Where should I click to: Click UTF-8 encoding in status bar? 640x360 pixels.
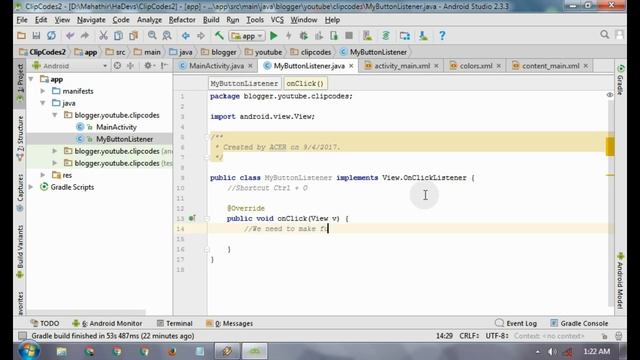(497, 336)
